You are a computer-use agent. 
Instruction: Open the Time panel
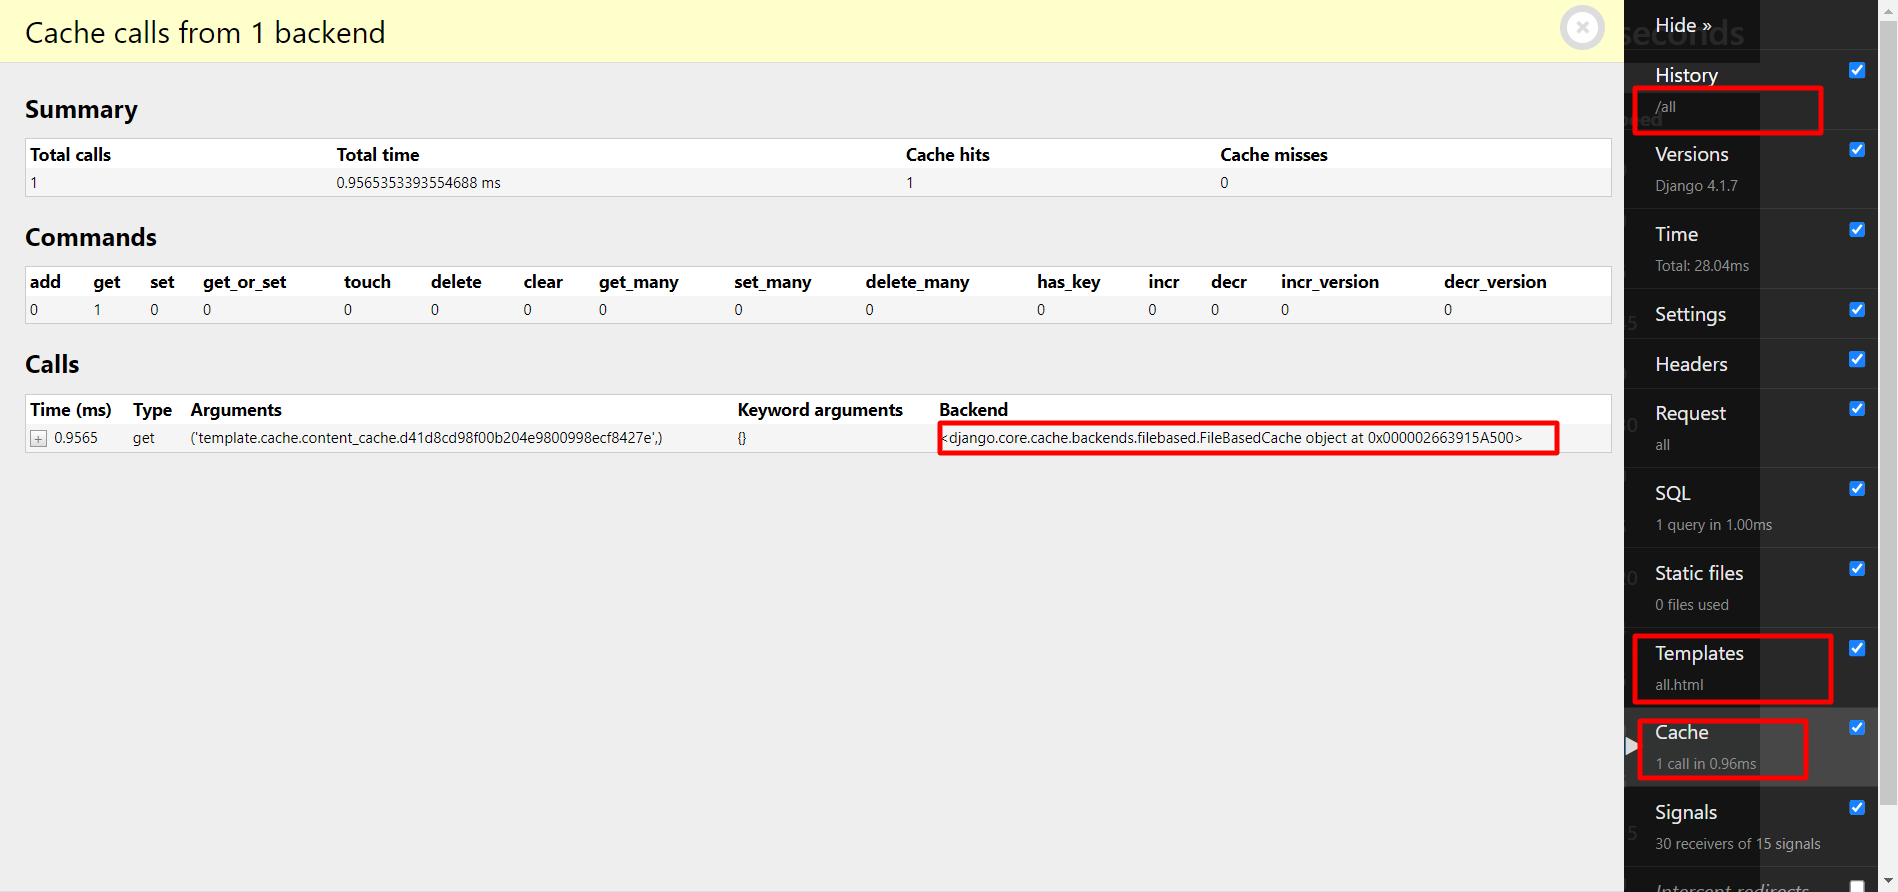pyautogui.click(x=1676, y=234)
